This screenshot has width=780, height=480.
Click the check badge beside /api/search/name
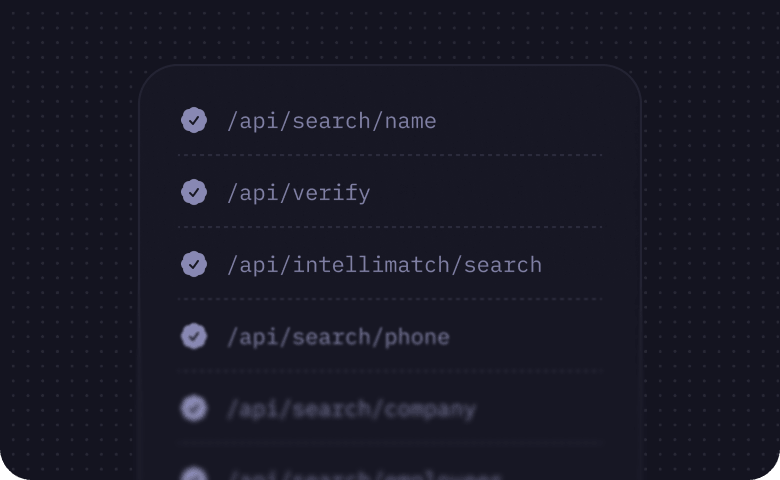click(194, 120)
